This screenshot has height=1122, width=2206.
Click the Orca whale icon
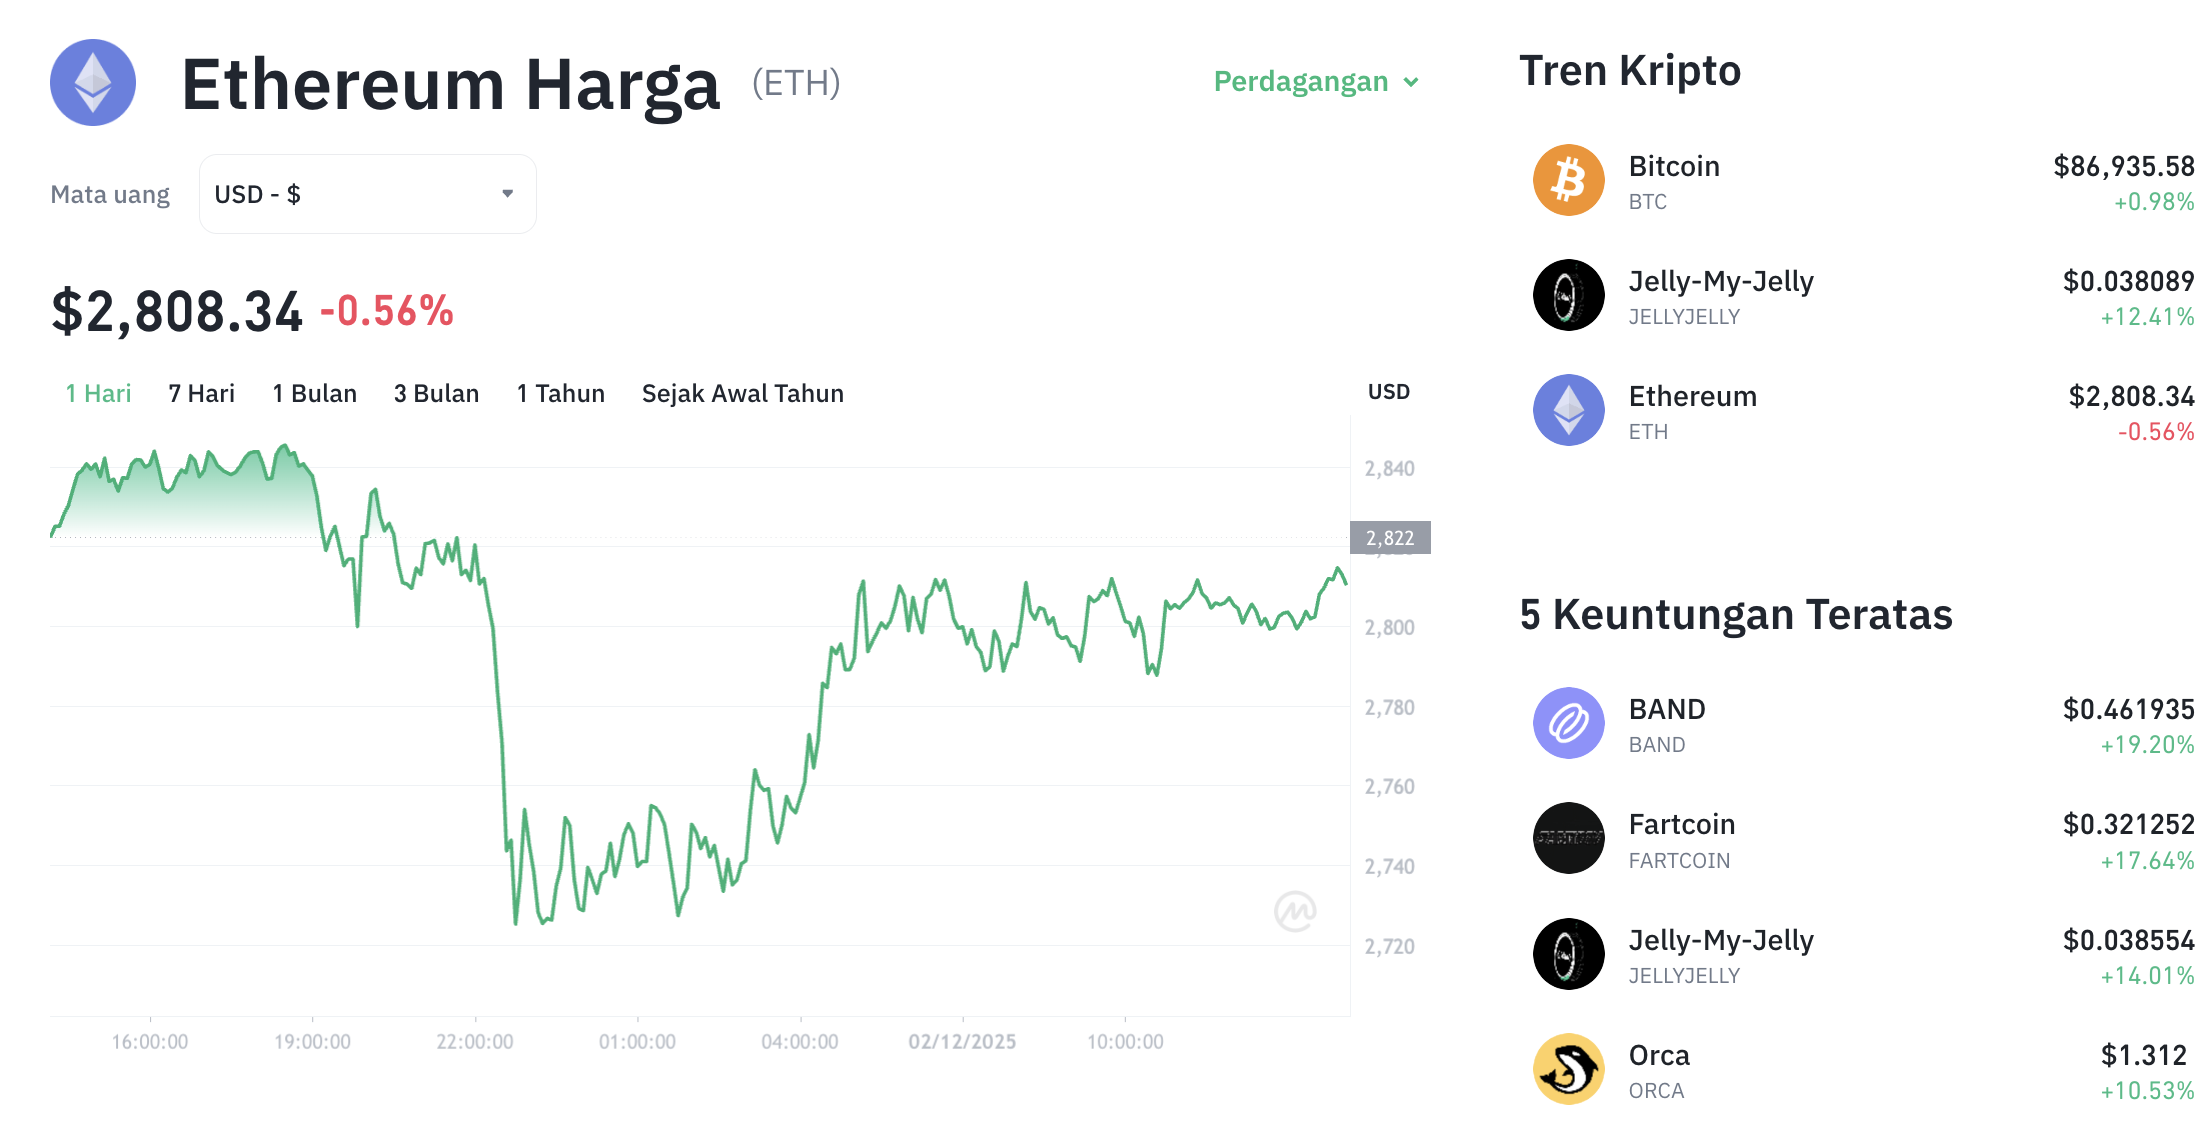tap(1567, 1068)
